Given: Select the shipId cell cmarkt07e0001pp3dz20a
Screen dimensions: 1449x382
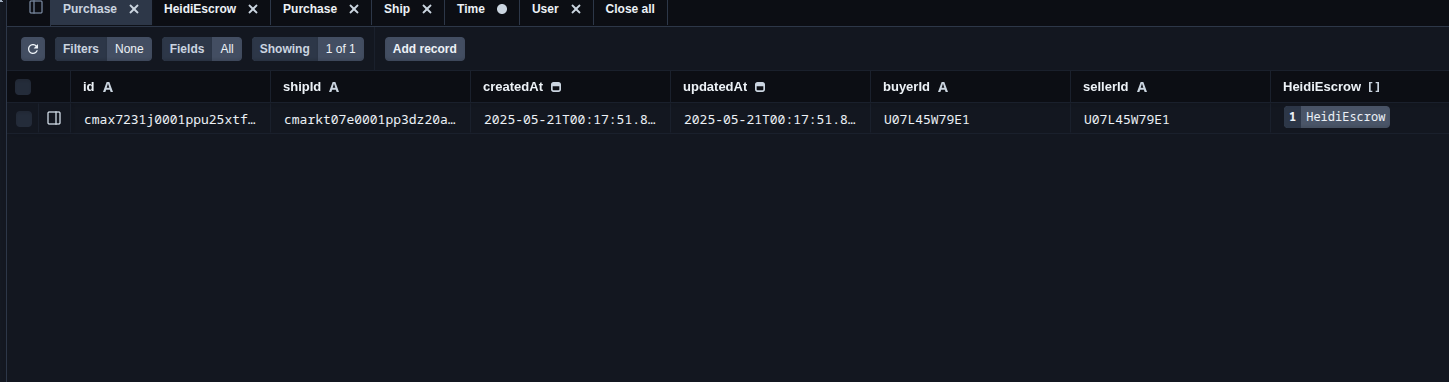Looking at the screenshot, I should tap(370, 119).
